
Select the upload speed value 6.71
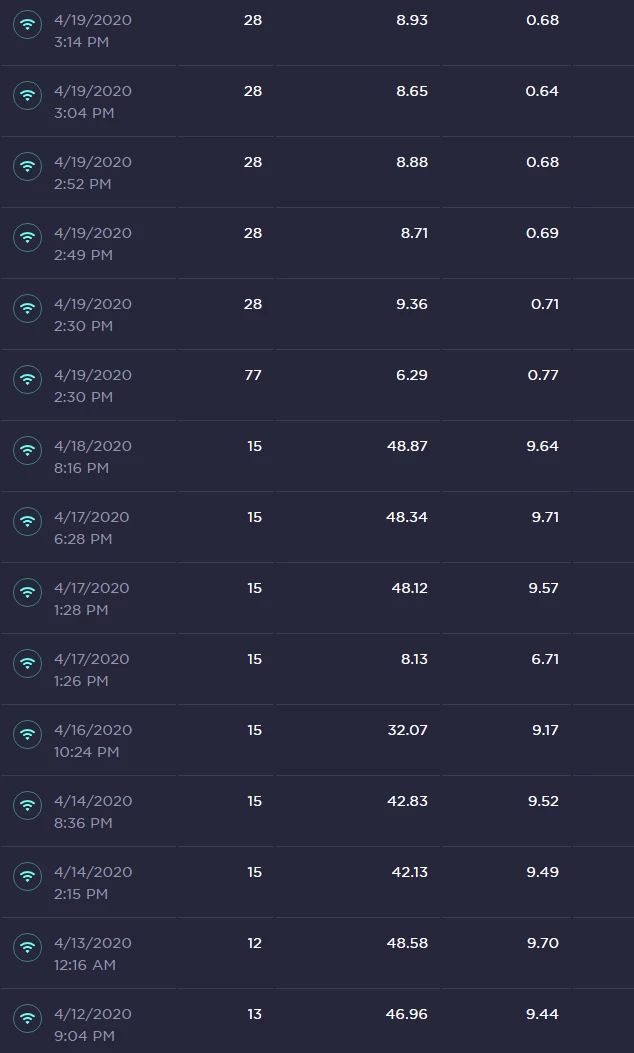point(545,659)
